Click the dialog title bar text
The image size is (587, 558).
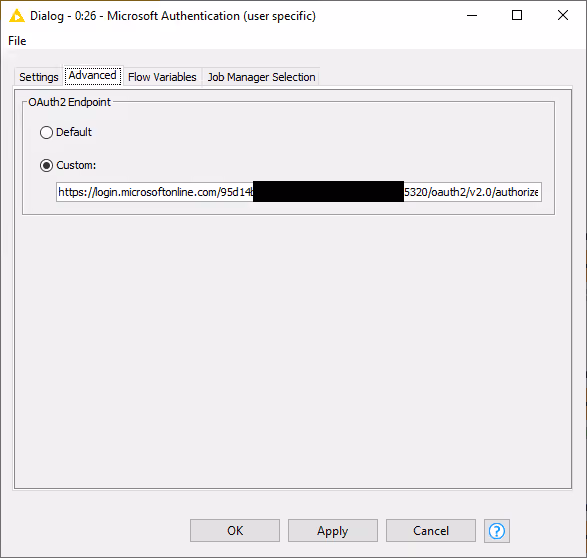point(173,16)
